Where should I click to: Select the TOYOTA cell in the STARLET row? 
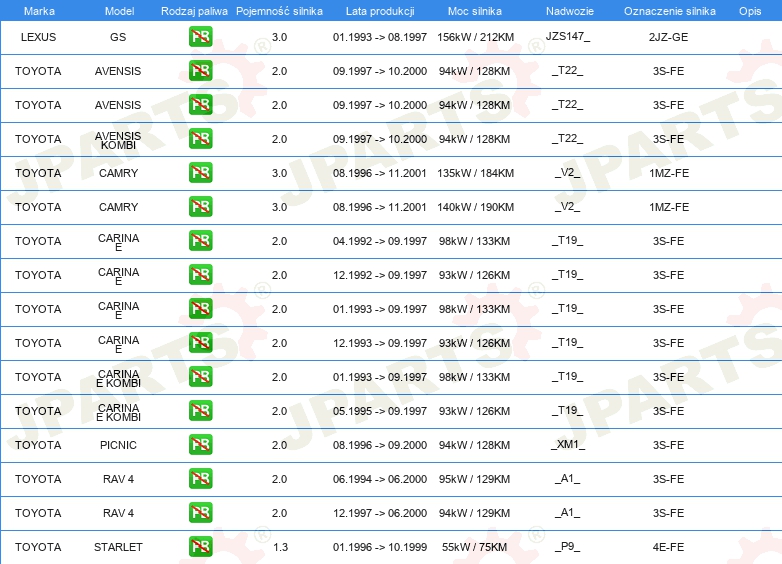[x=38, y=547]
